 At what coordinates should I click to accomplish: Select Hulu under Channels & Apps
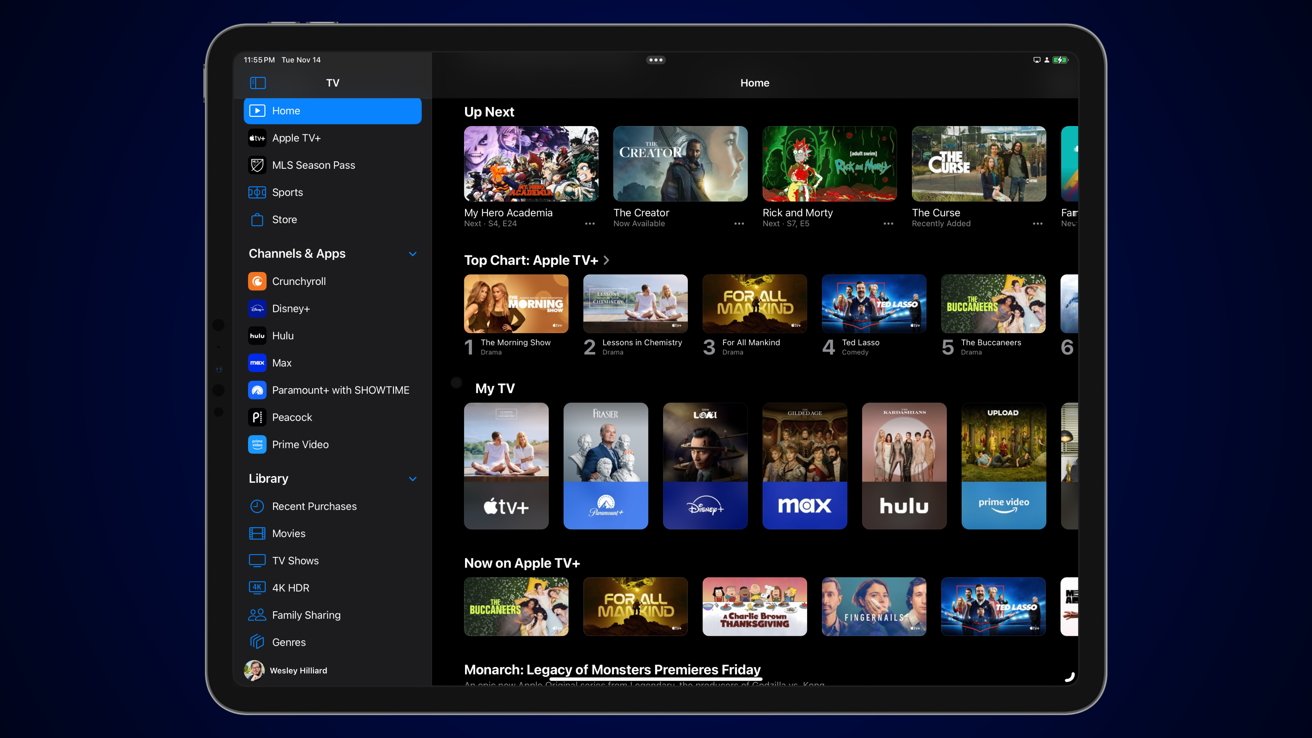coord(283,335)
